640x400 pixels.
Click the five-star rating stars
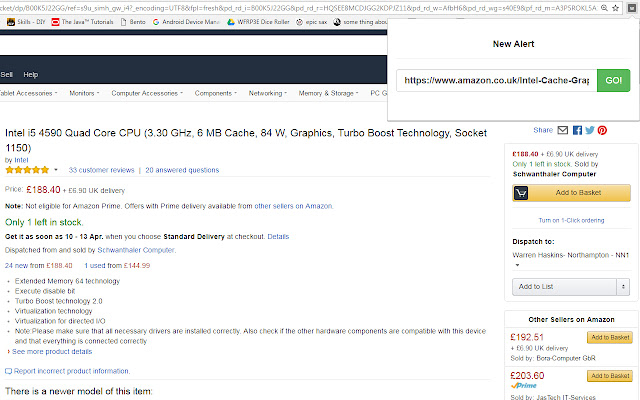(x=27, y=170)
